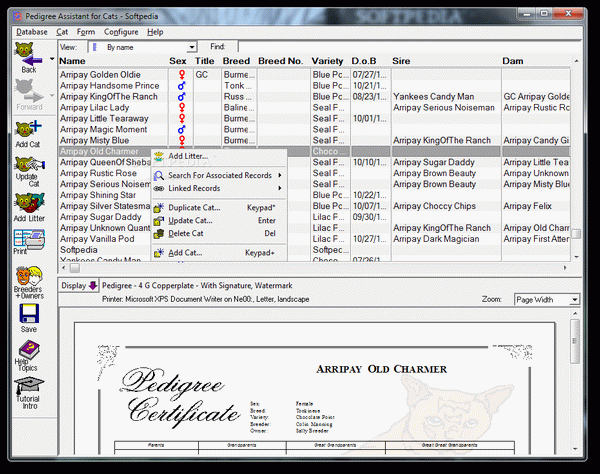The height and width of the screenshot is (474, 600).
Task: Click the Add Litter sidebar icon
Action: tap(28, 207)
